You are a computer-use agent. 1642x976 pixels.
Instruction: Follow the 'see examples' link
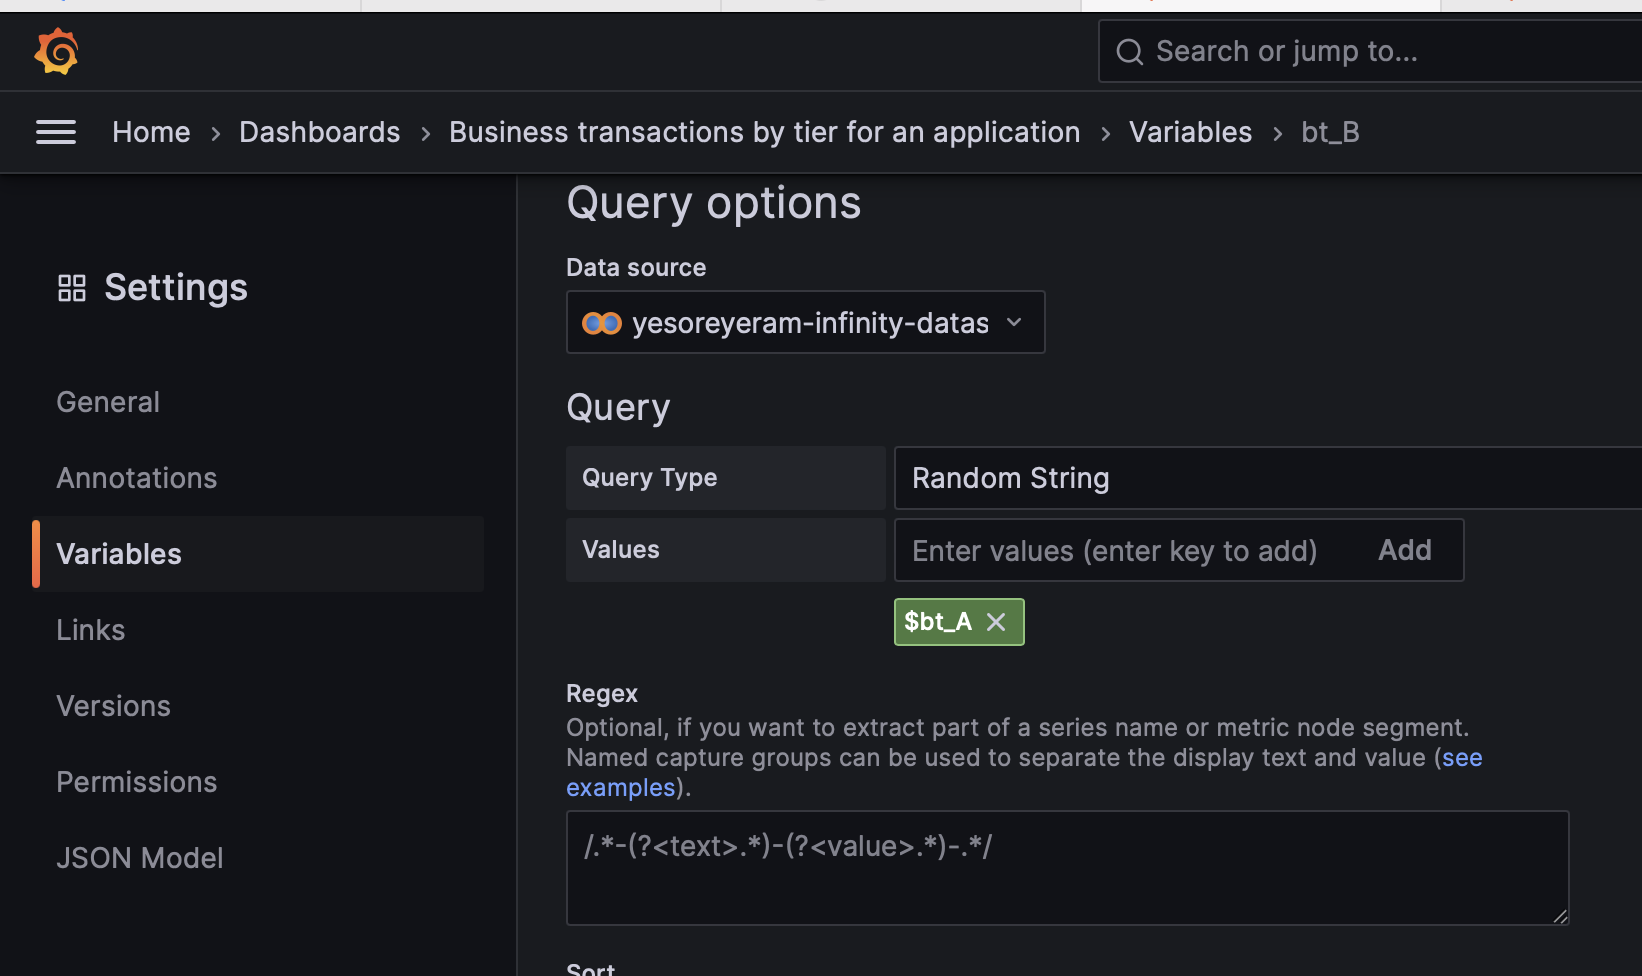1461,758
